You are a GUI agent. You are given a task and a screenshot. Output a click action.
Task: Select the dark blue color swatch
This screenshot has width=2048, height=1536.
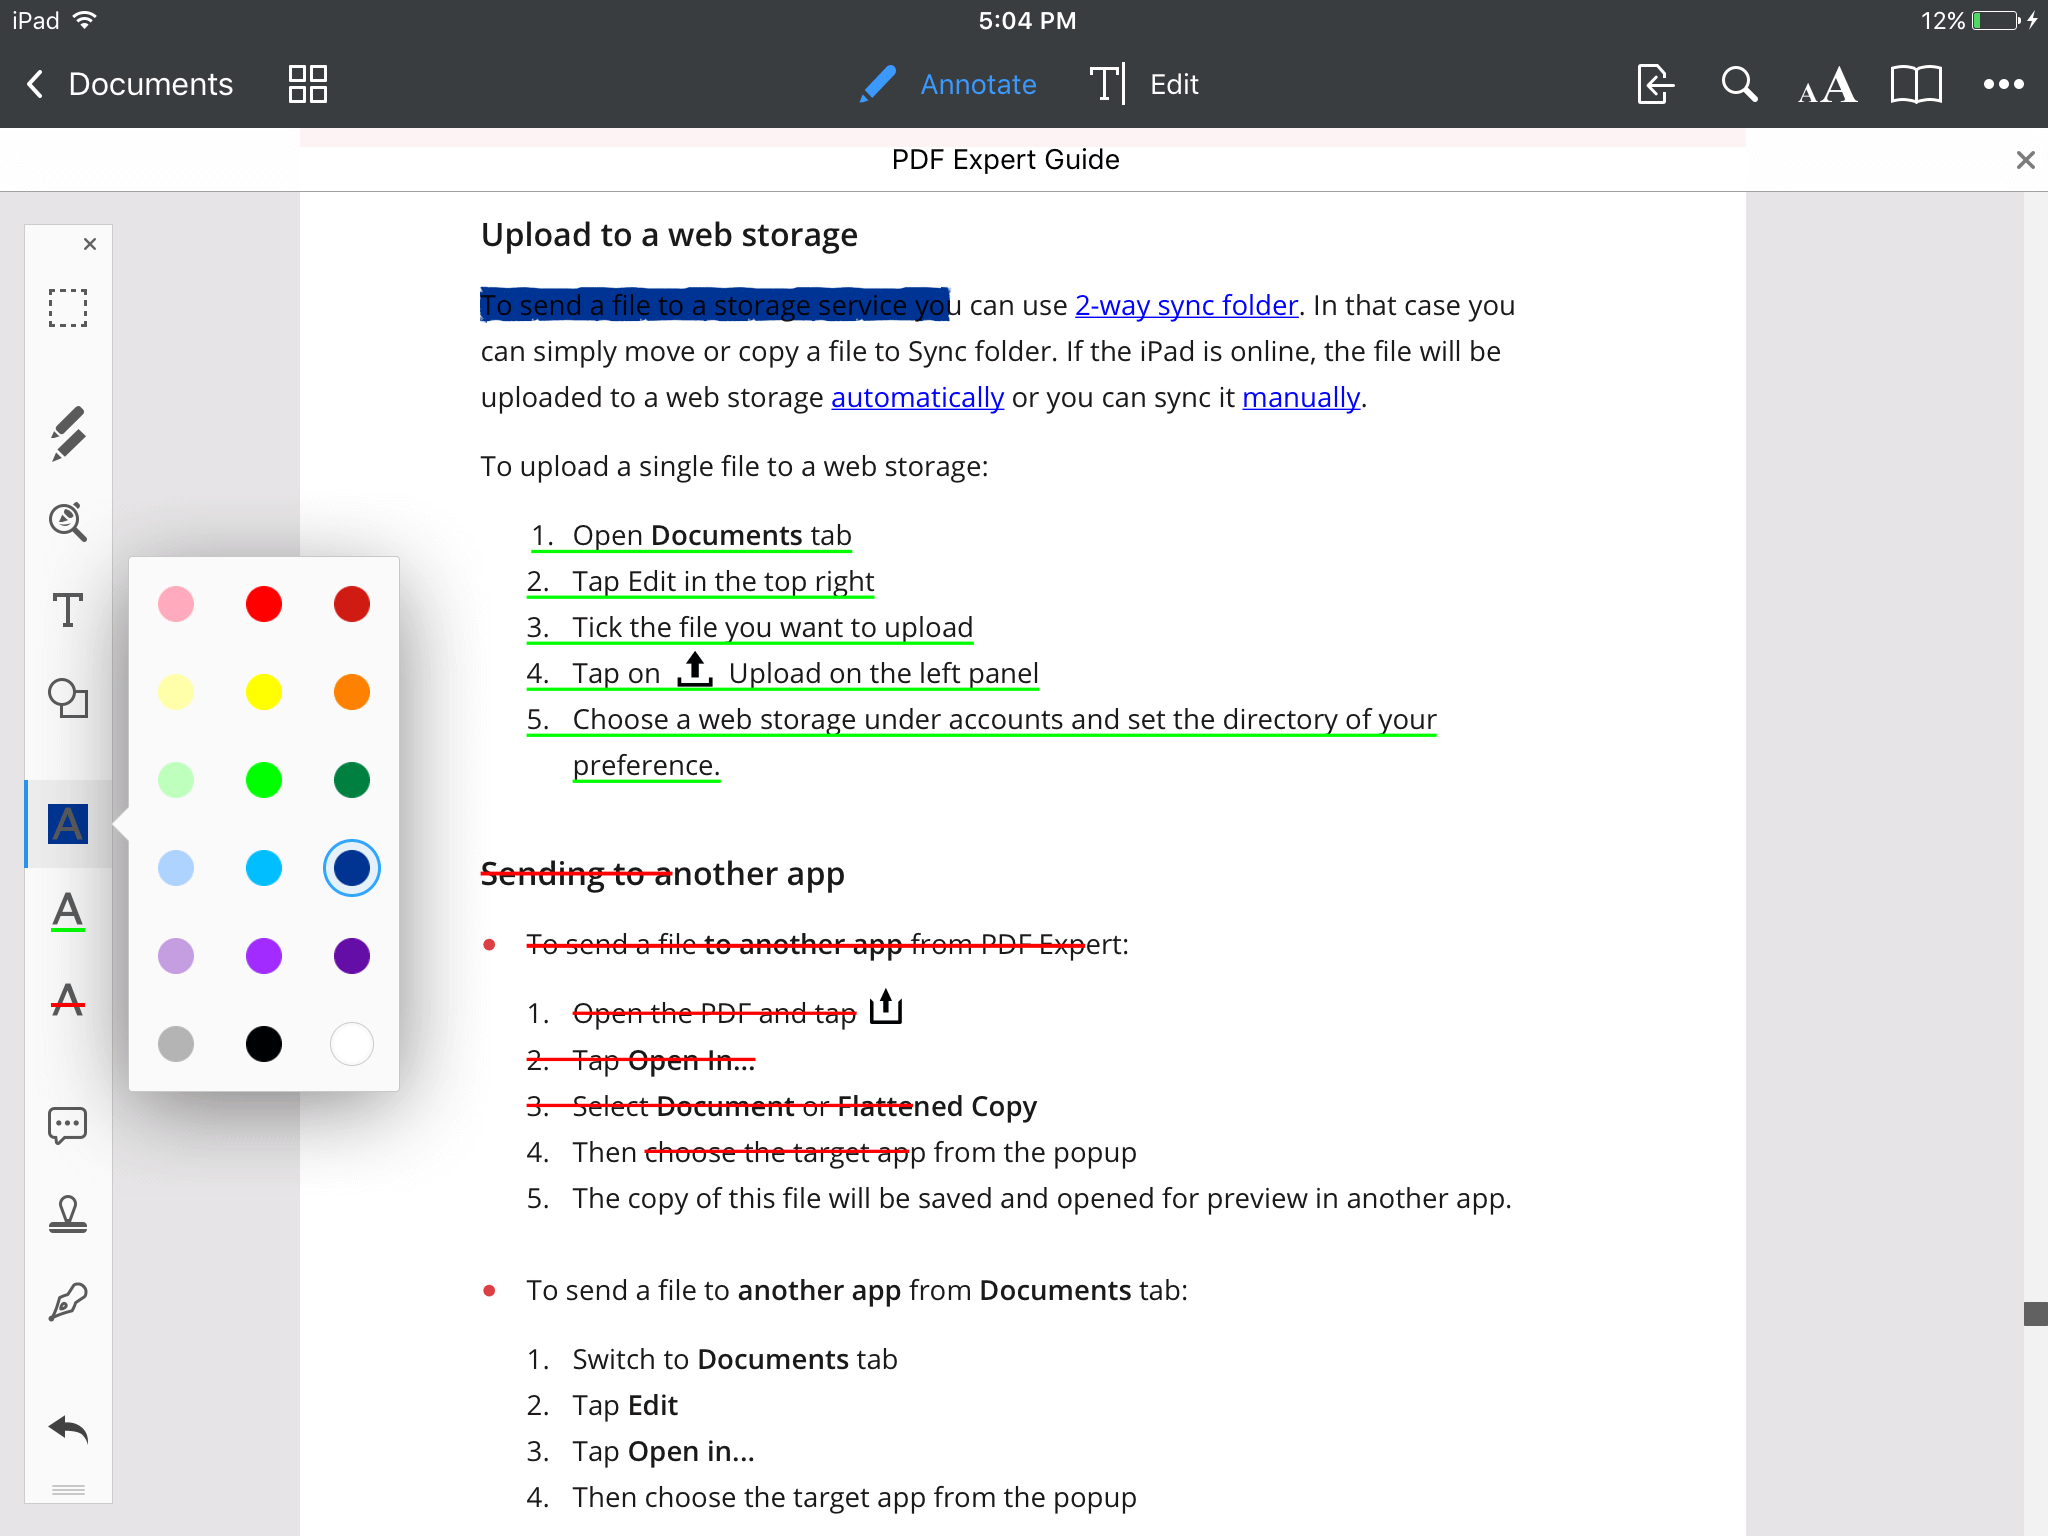(352, 868)
